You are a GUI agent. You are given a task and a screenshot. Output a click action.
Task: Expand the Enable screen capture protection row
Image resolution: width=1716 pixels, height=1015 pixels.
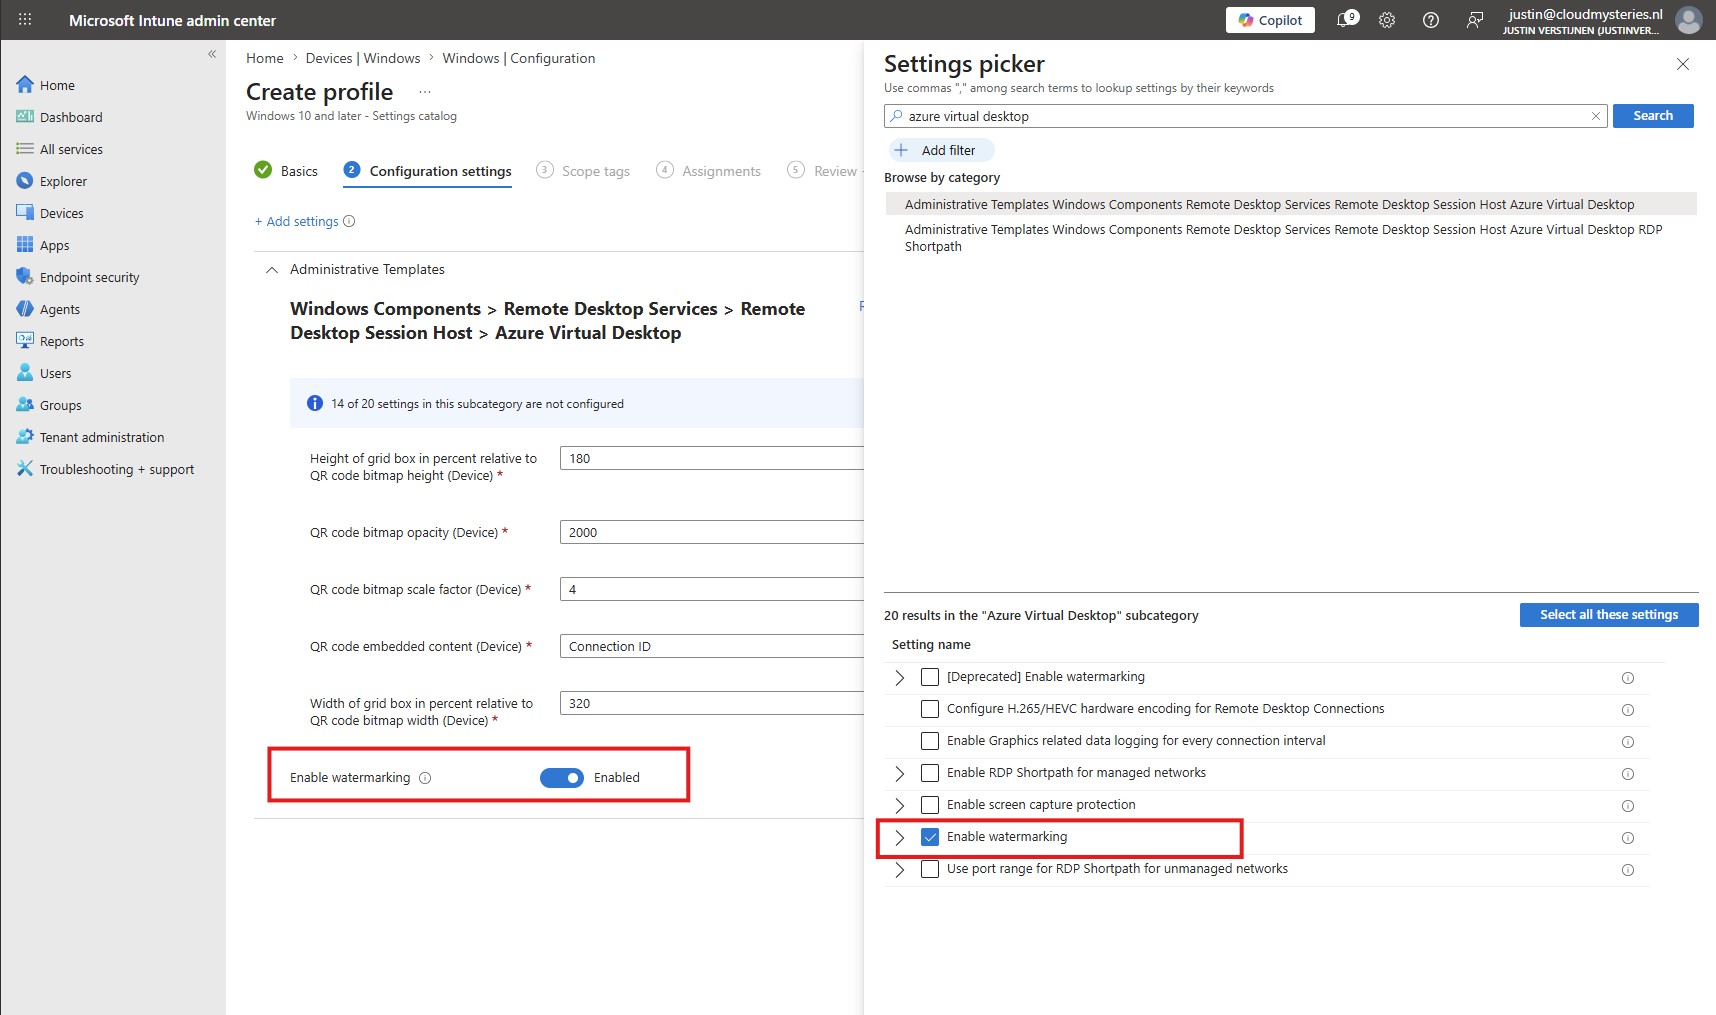point(900,806)
